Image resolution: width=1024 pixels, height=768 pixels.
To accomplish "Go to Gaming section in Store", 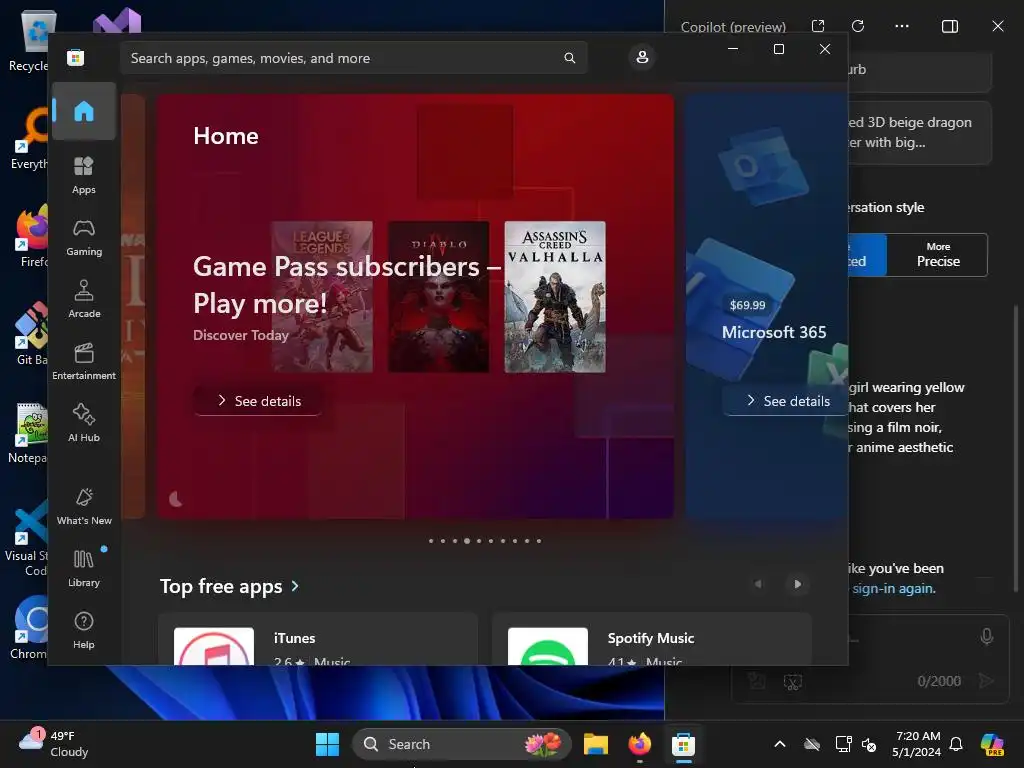I will coord(84,238).
